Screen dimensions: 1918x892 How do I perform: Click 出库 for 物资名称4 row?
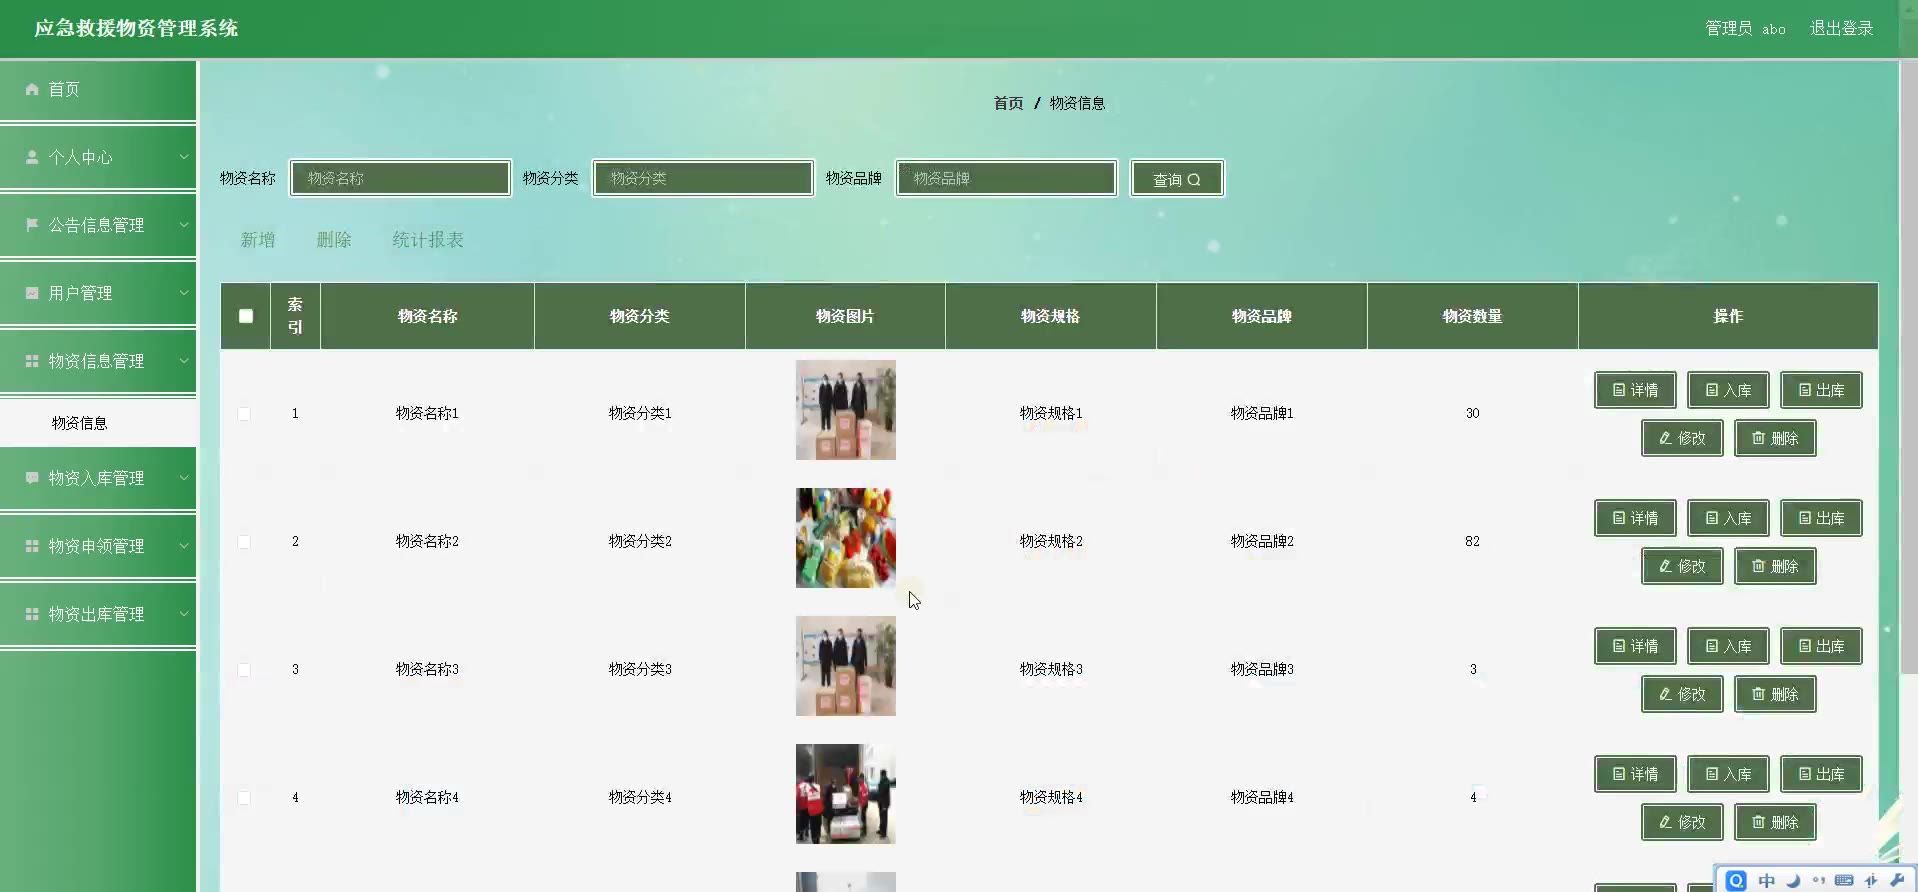coord(1821,774)
